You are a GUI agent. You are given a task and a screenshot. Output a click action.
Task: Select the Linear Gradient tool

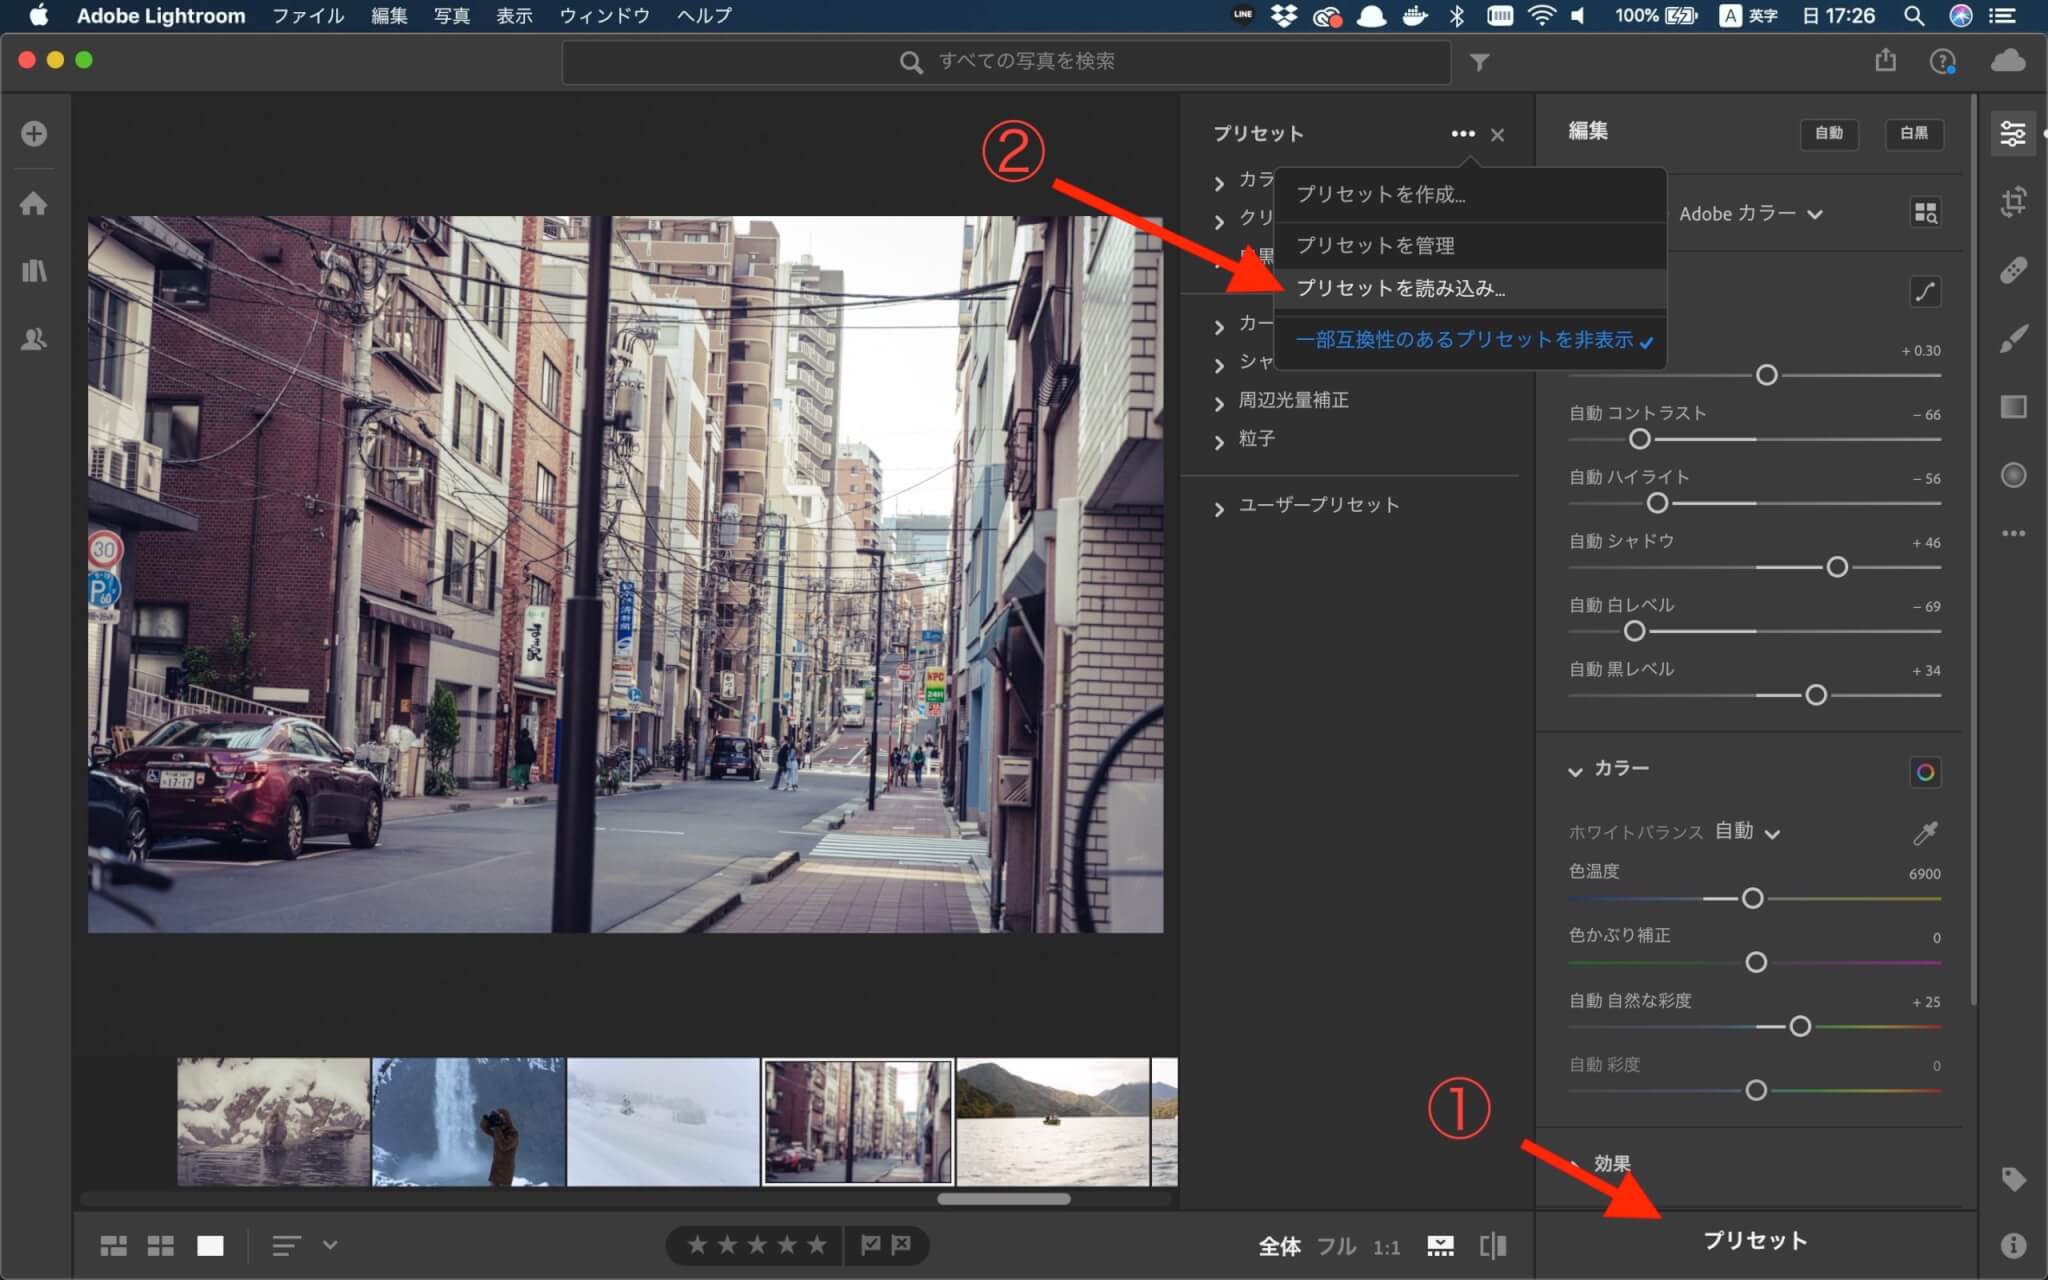click(x=2013, y=406)
